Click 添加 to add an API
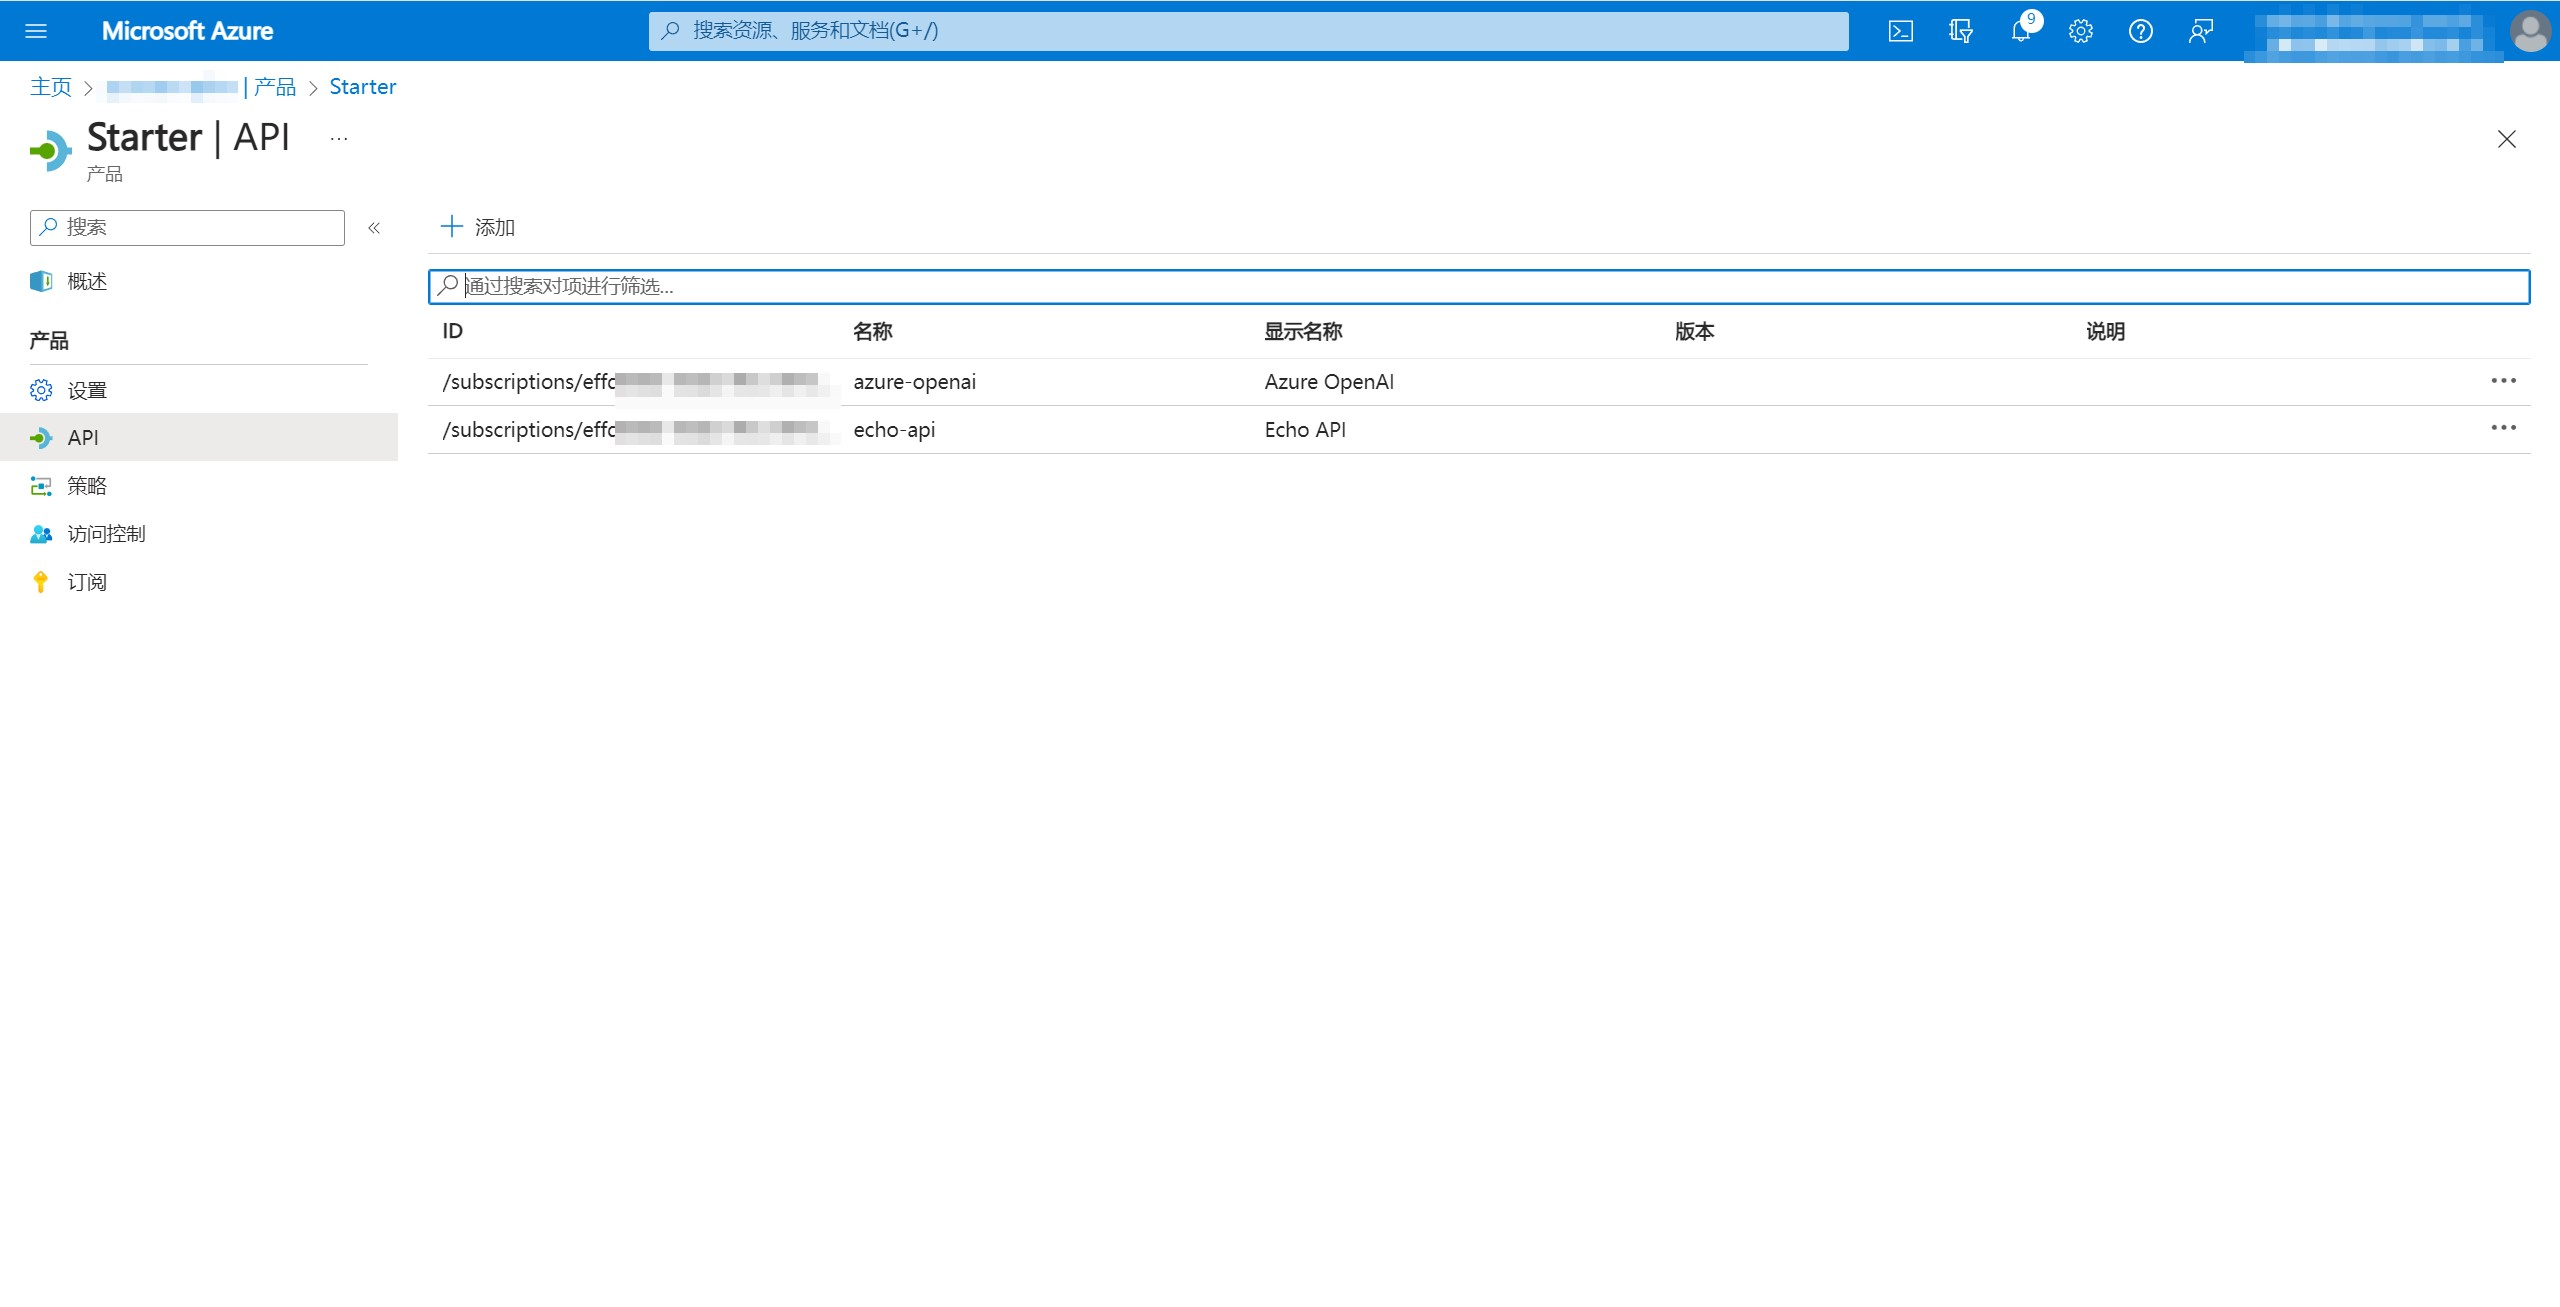Viewport: 2560px width, 1307px height. coord(478,227)
